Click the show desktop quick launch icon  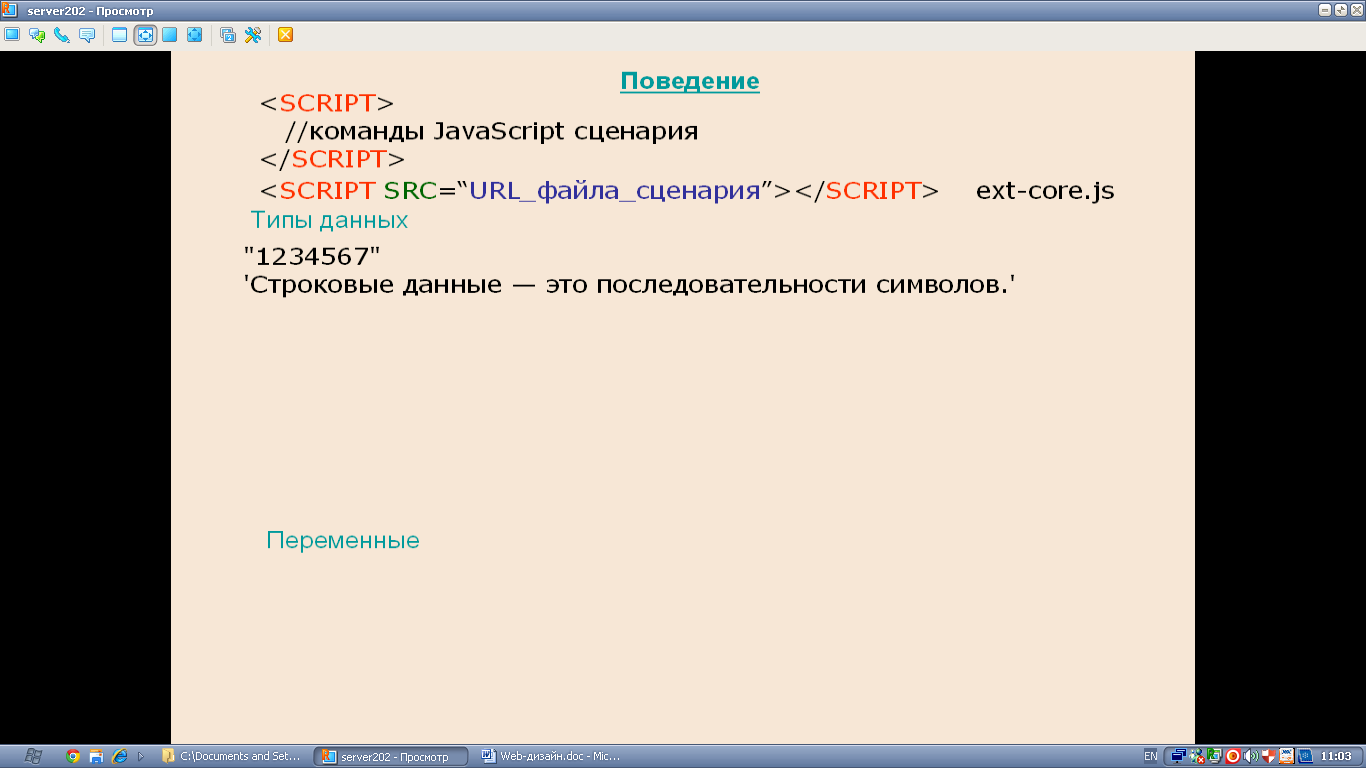coord(96,756)
